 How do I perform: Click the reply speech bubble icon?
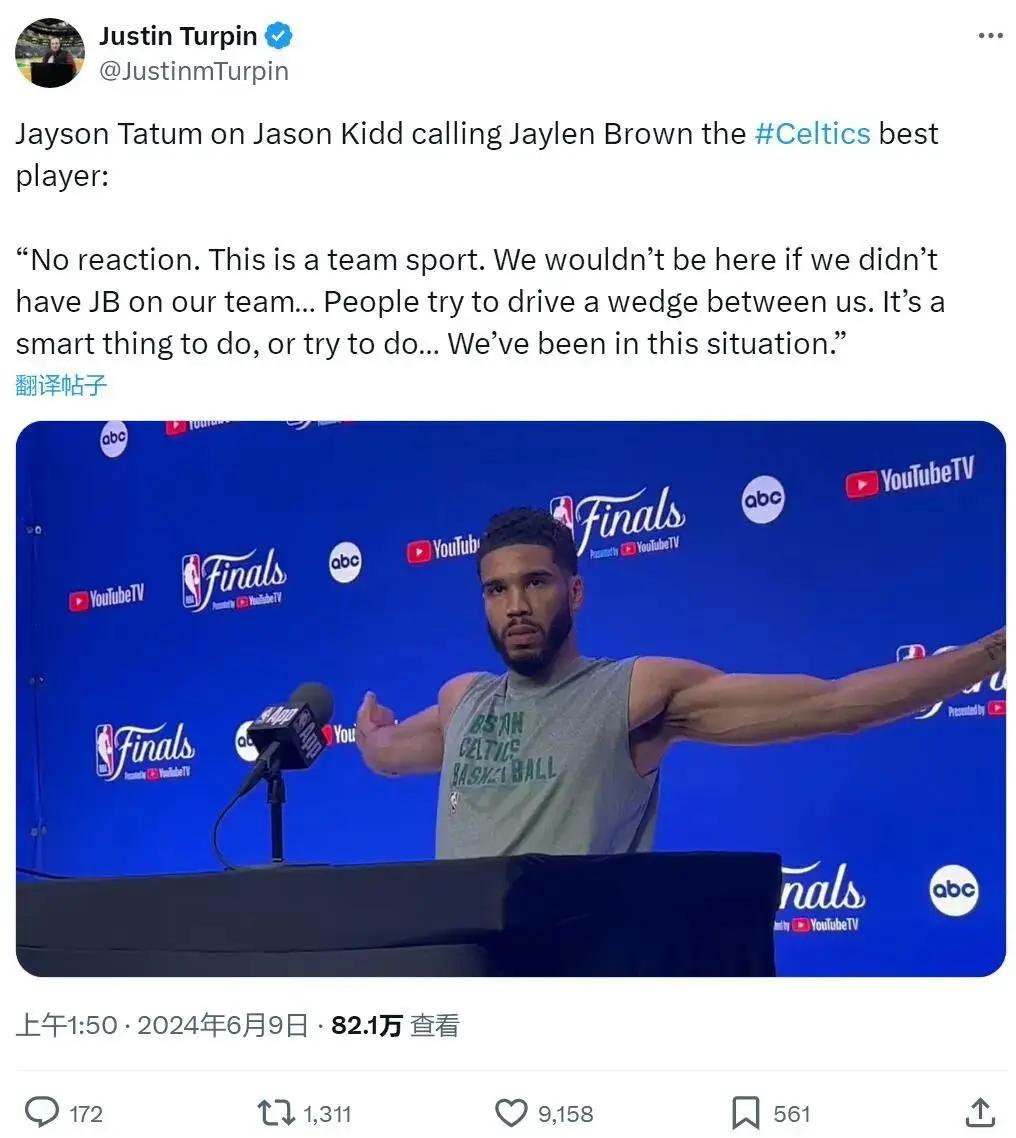pos(42,1112)
